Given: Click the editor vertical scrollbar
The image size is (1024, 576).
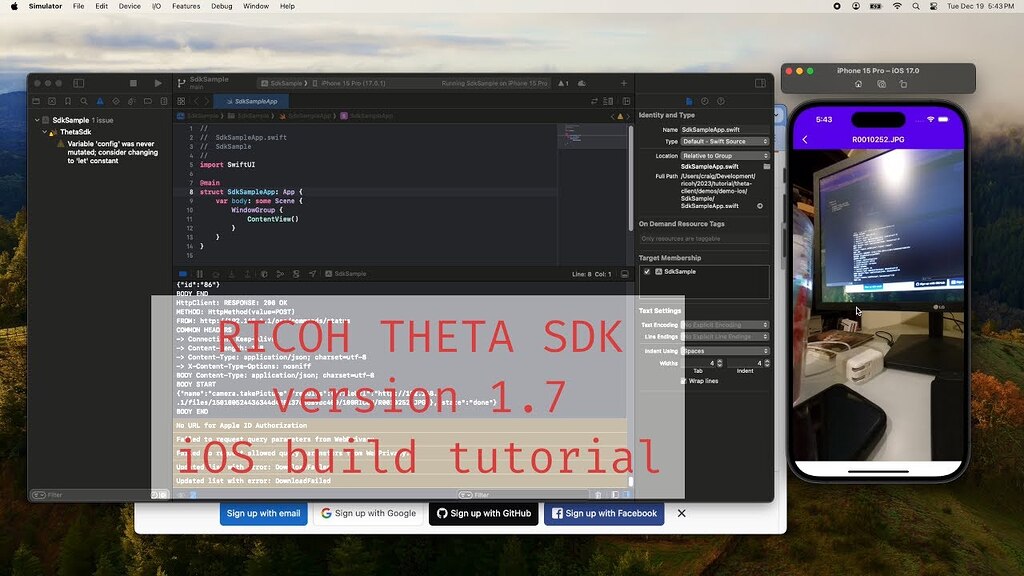Looking at the screenshot, I should tap(630, 176).
